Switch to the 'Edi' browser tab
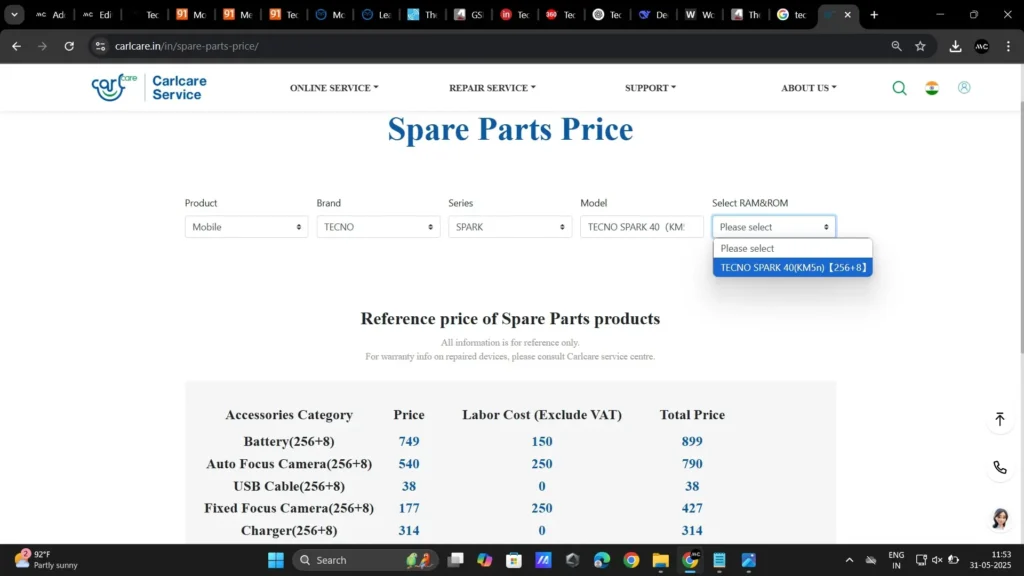 (98, 14)
